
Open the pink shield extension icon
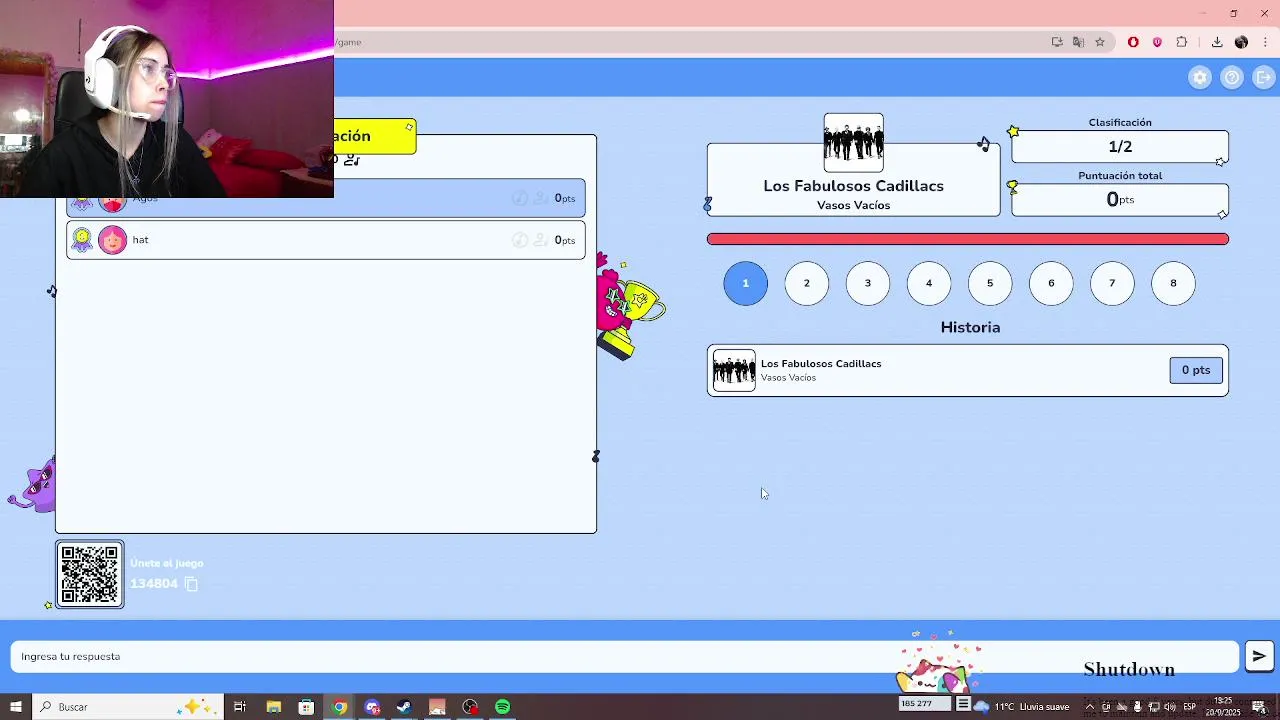point(1157,42)
